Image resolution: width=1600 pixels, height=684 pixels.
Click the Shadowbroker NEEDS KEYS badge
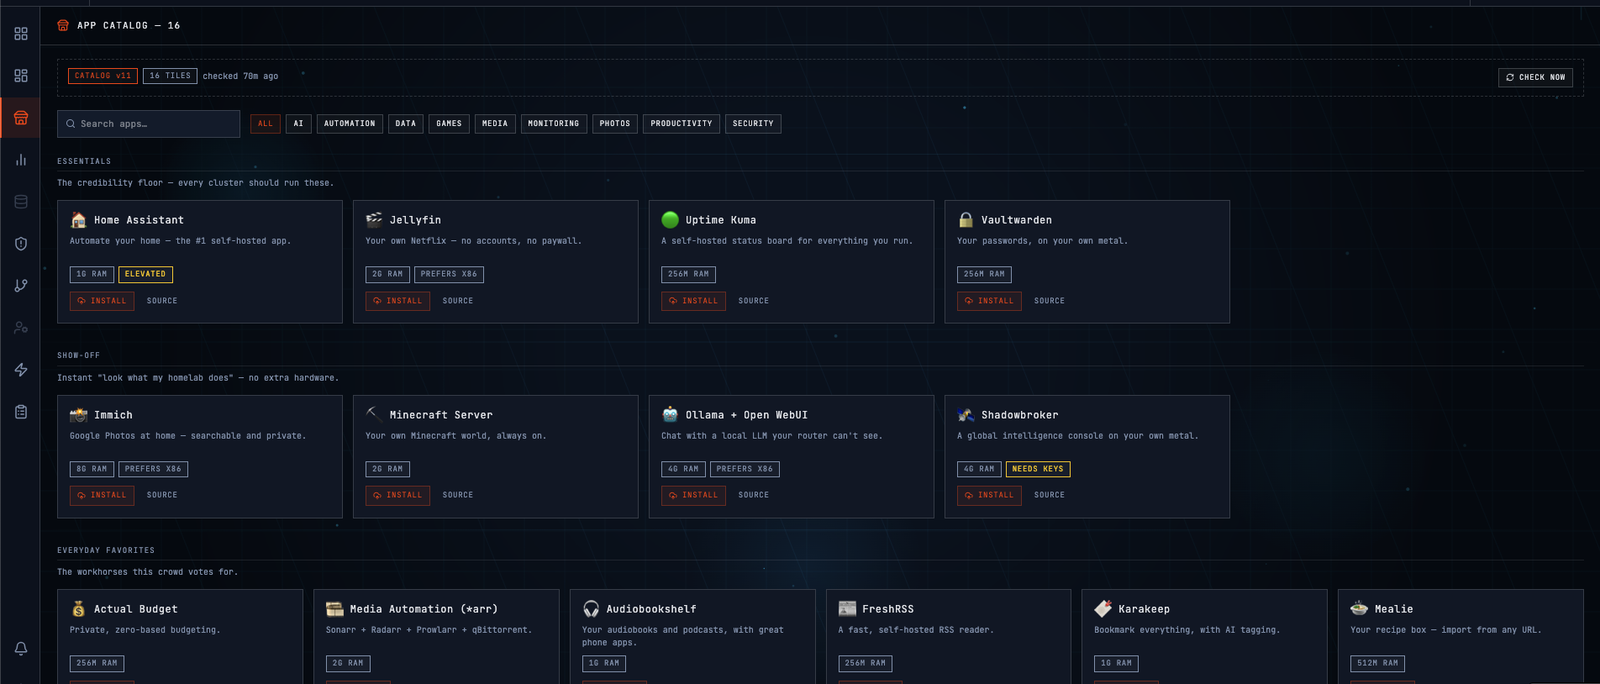click(x=1038, y=469)
